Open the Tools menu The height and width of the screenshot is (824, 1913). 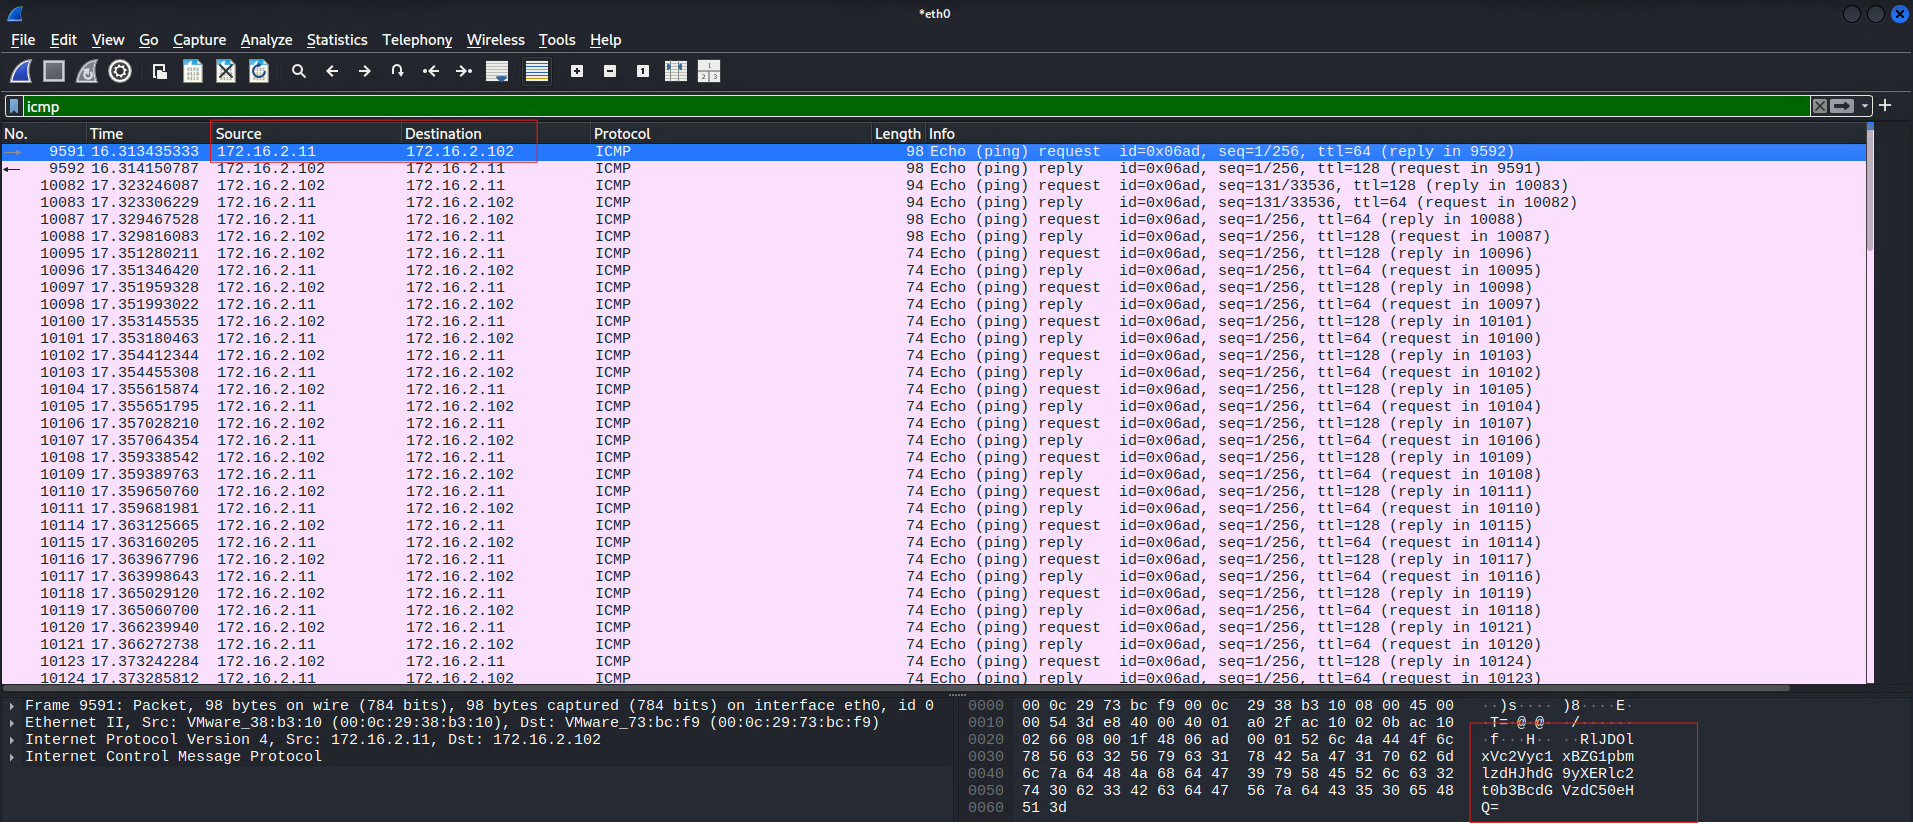(x=557, y=40)
